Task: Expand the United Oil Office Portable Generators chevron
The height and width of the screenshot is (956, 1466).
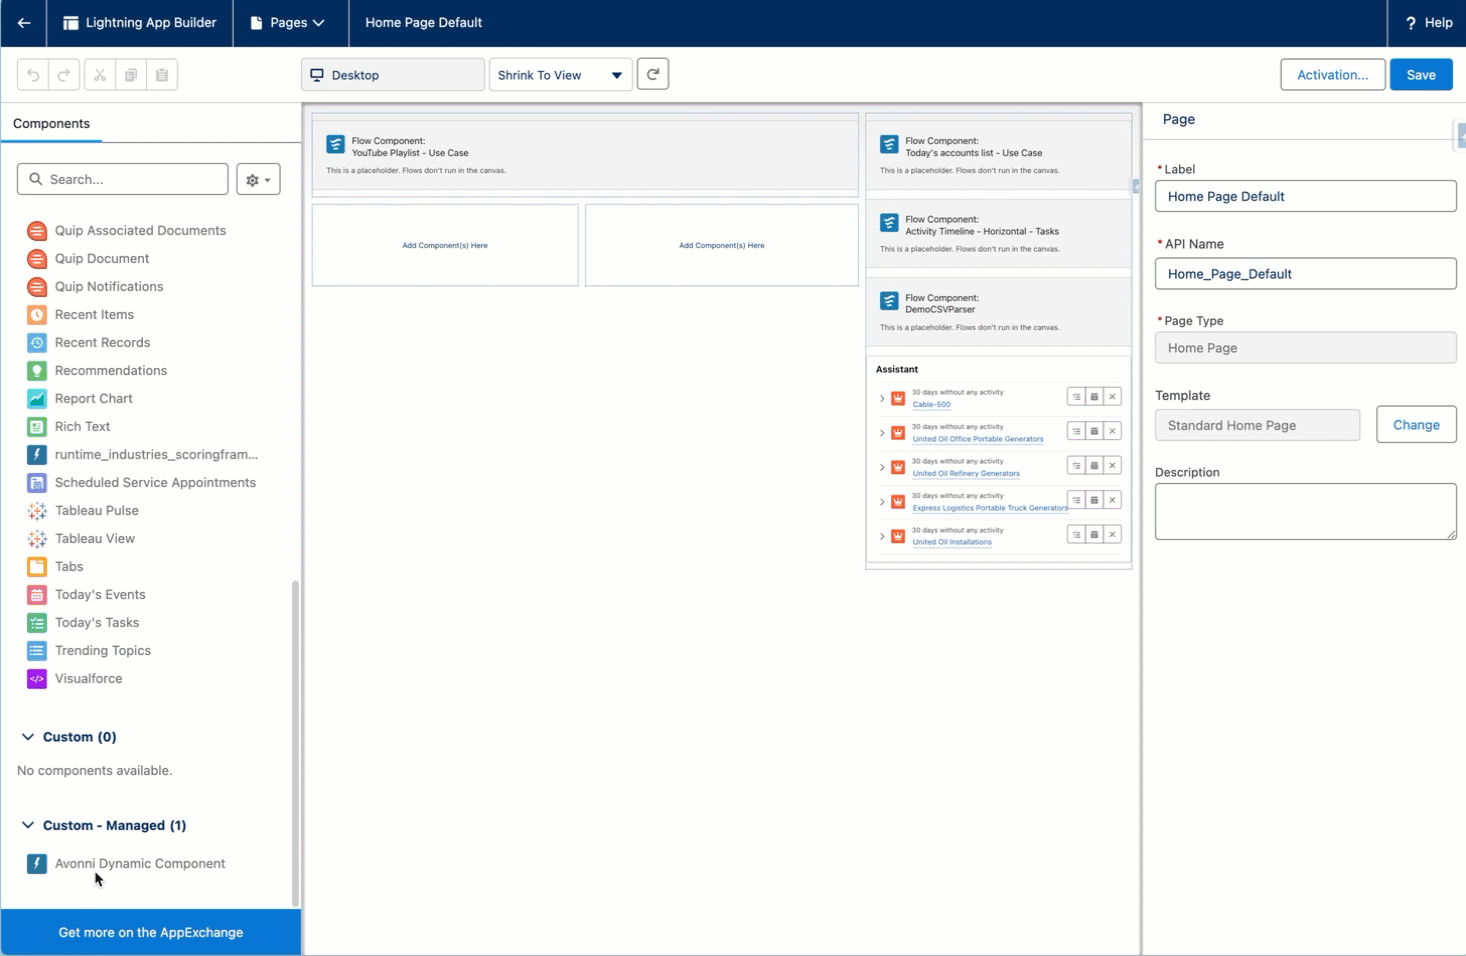Action: 882,433
